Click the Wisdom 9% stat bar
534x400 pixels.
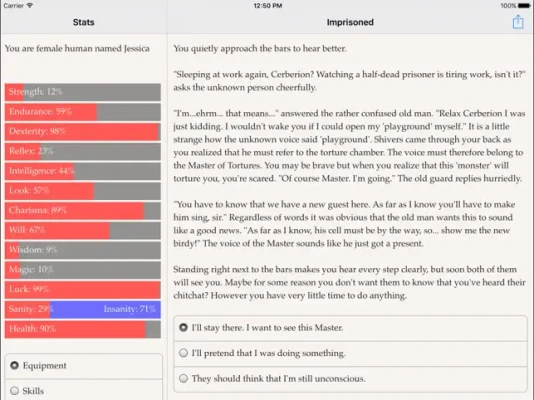pos(83,250)
